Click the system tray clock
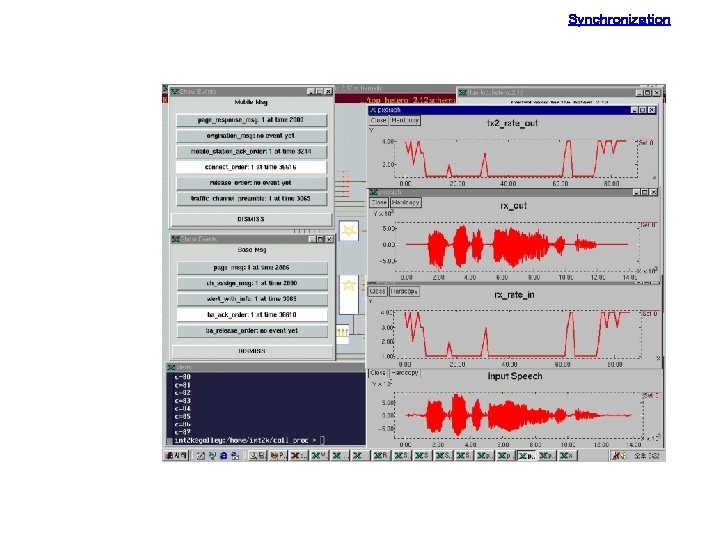Image resolution: width=720 pixels, height=540 pixels. pos(647,456)
